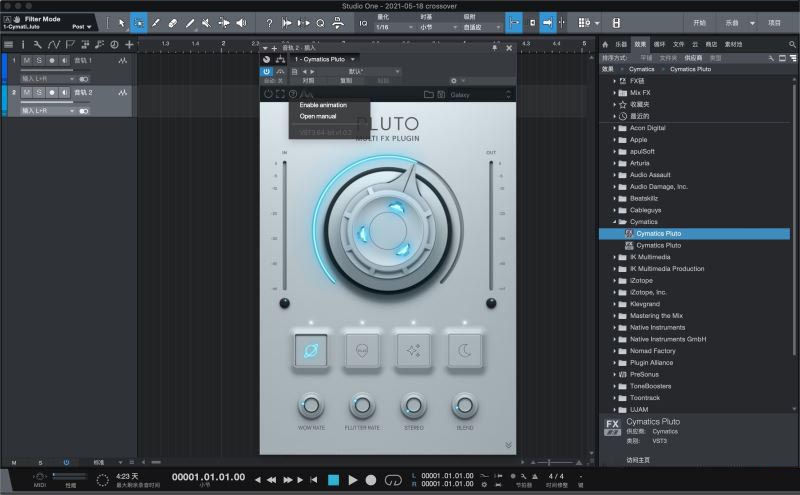Mute track 1 with M button
Viewport: 800px width, 495px height.
27,60
